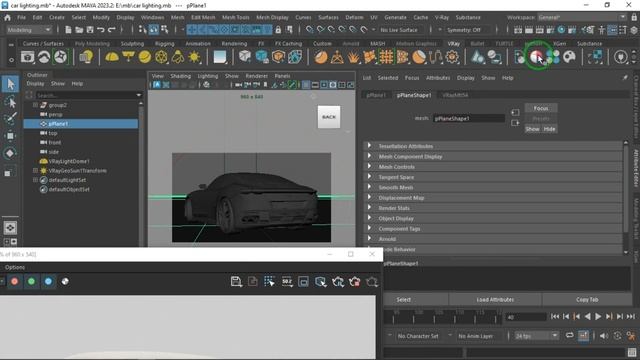This screenshot has height=360, width=640.
Task: Open the Modeling menu set dropdown
Action: click(x=29, y=30)
